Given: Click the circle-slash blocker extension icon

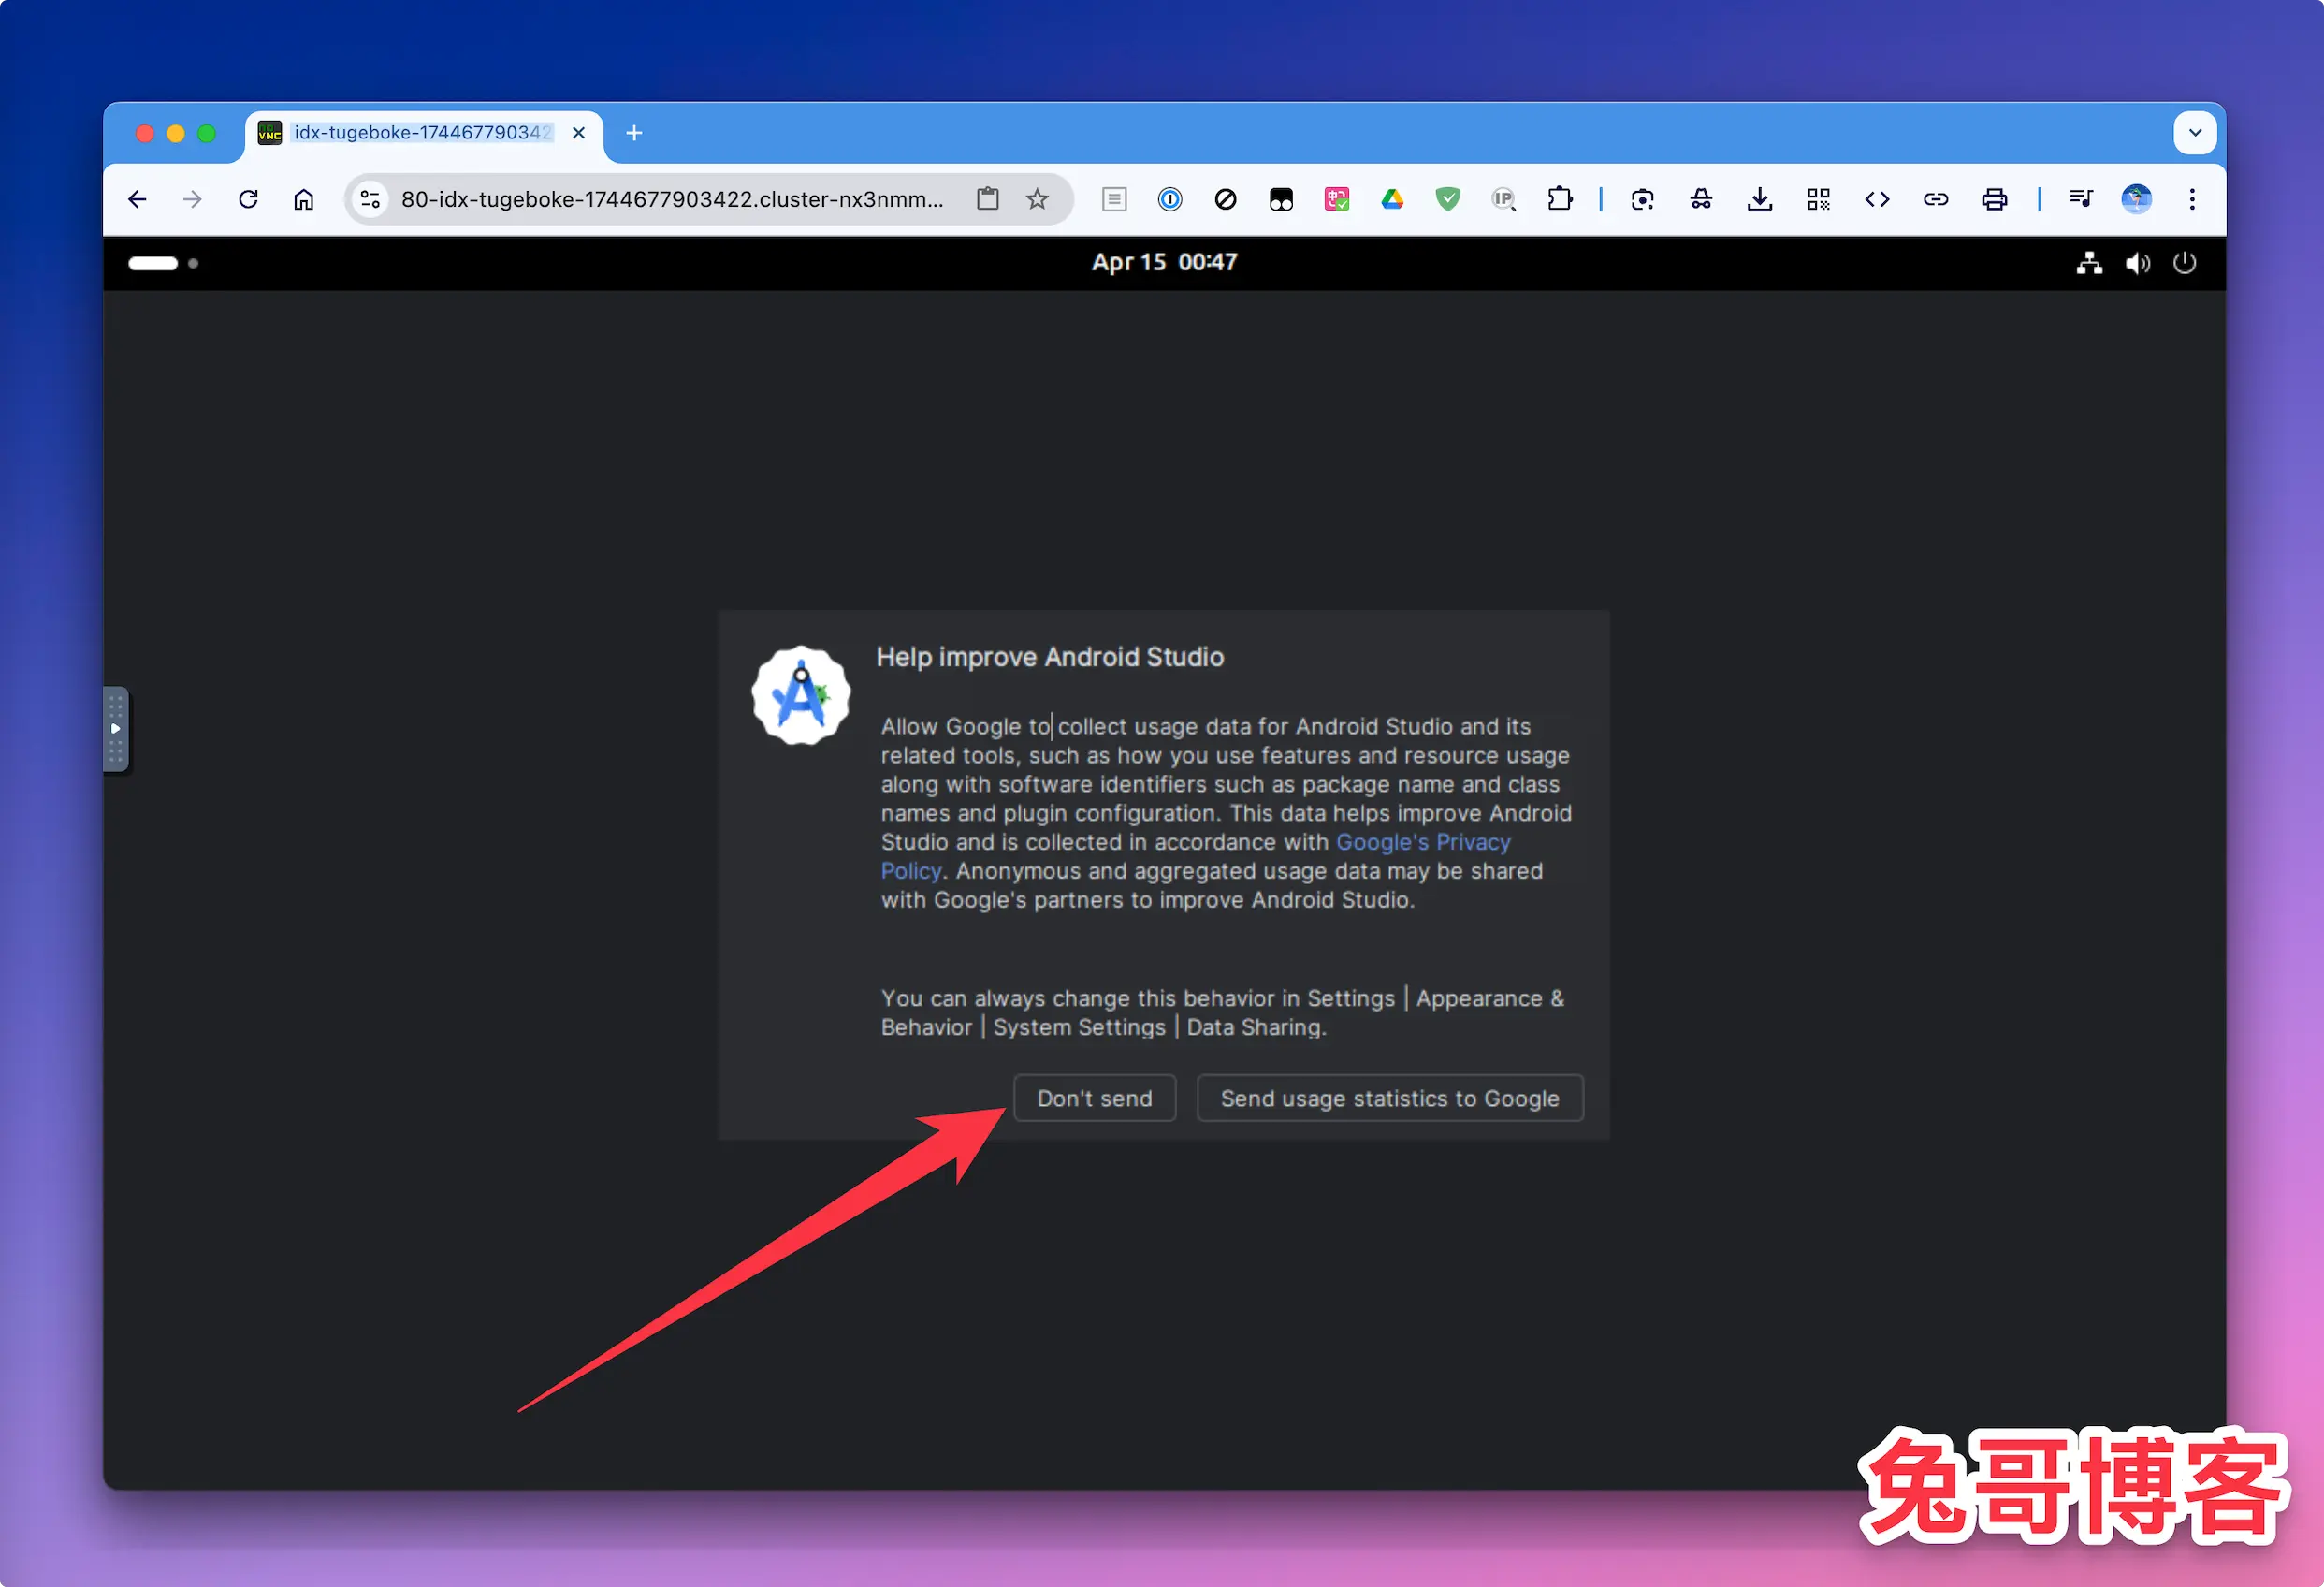Looking at the screenshot, I should [x=1226, y=199].
